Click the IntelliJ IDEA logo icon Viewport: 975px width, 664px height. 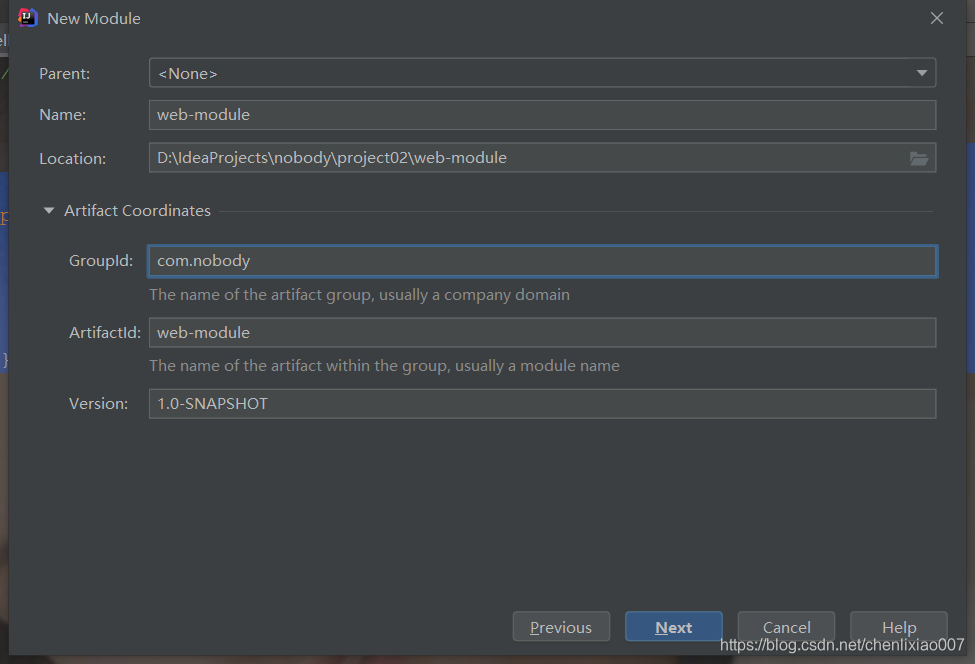[28, 18]
